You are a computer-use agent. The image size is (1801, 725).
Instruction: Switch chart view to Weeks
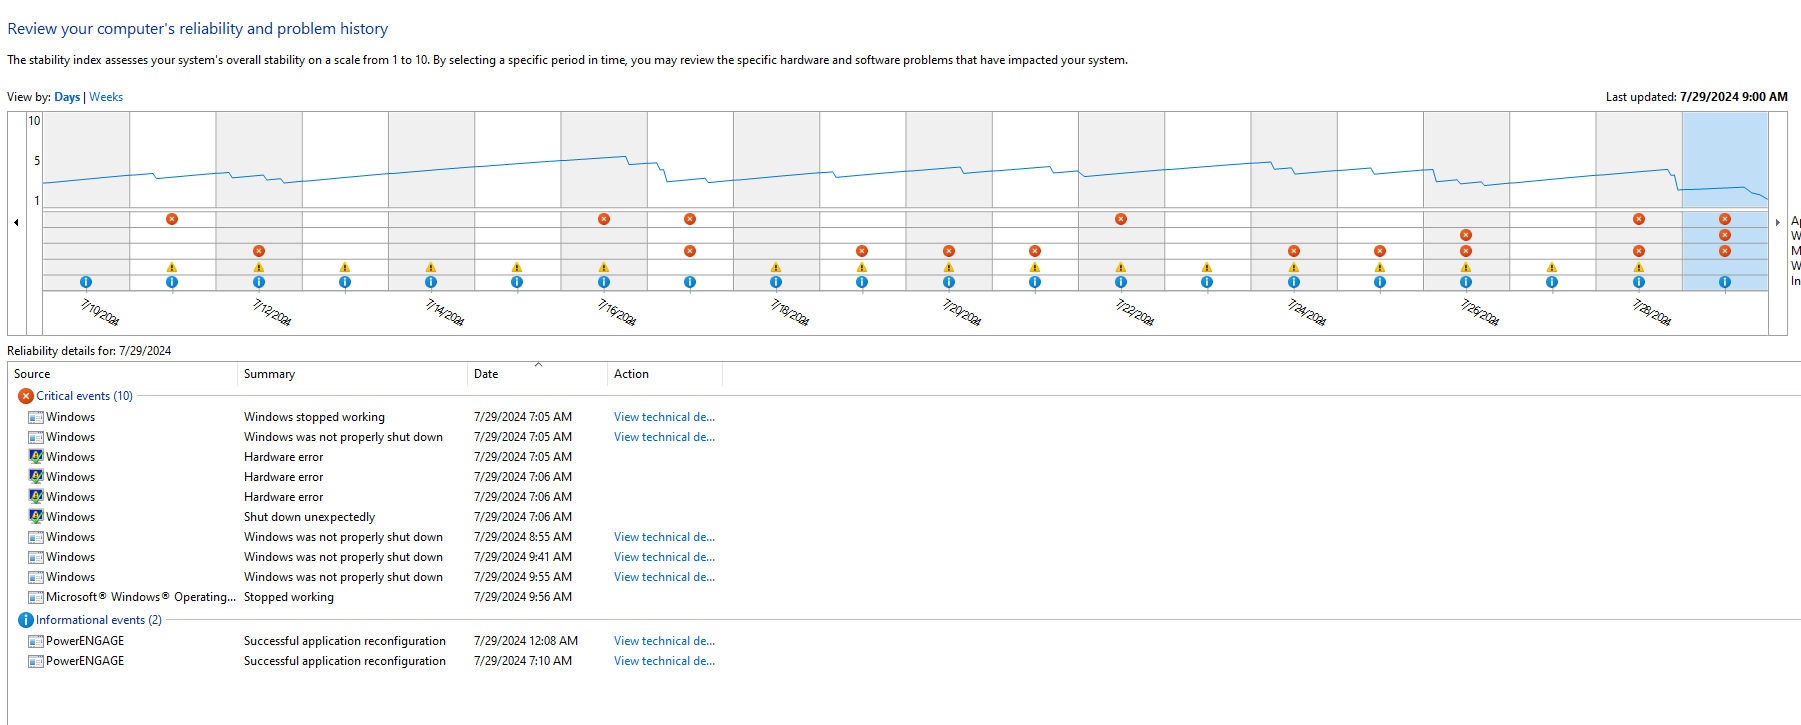106,97
